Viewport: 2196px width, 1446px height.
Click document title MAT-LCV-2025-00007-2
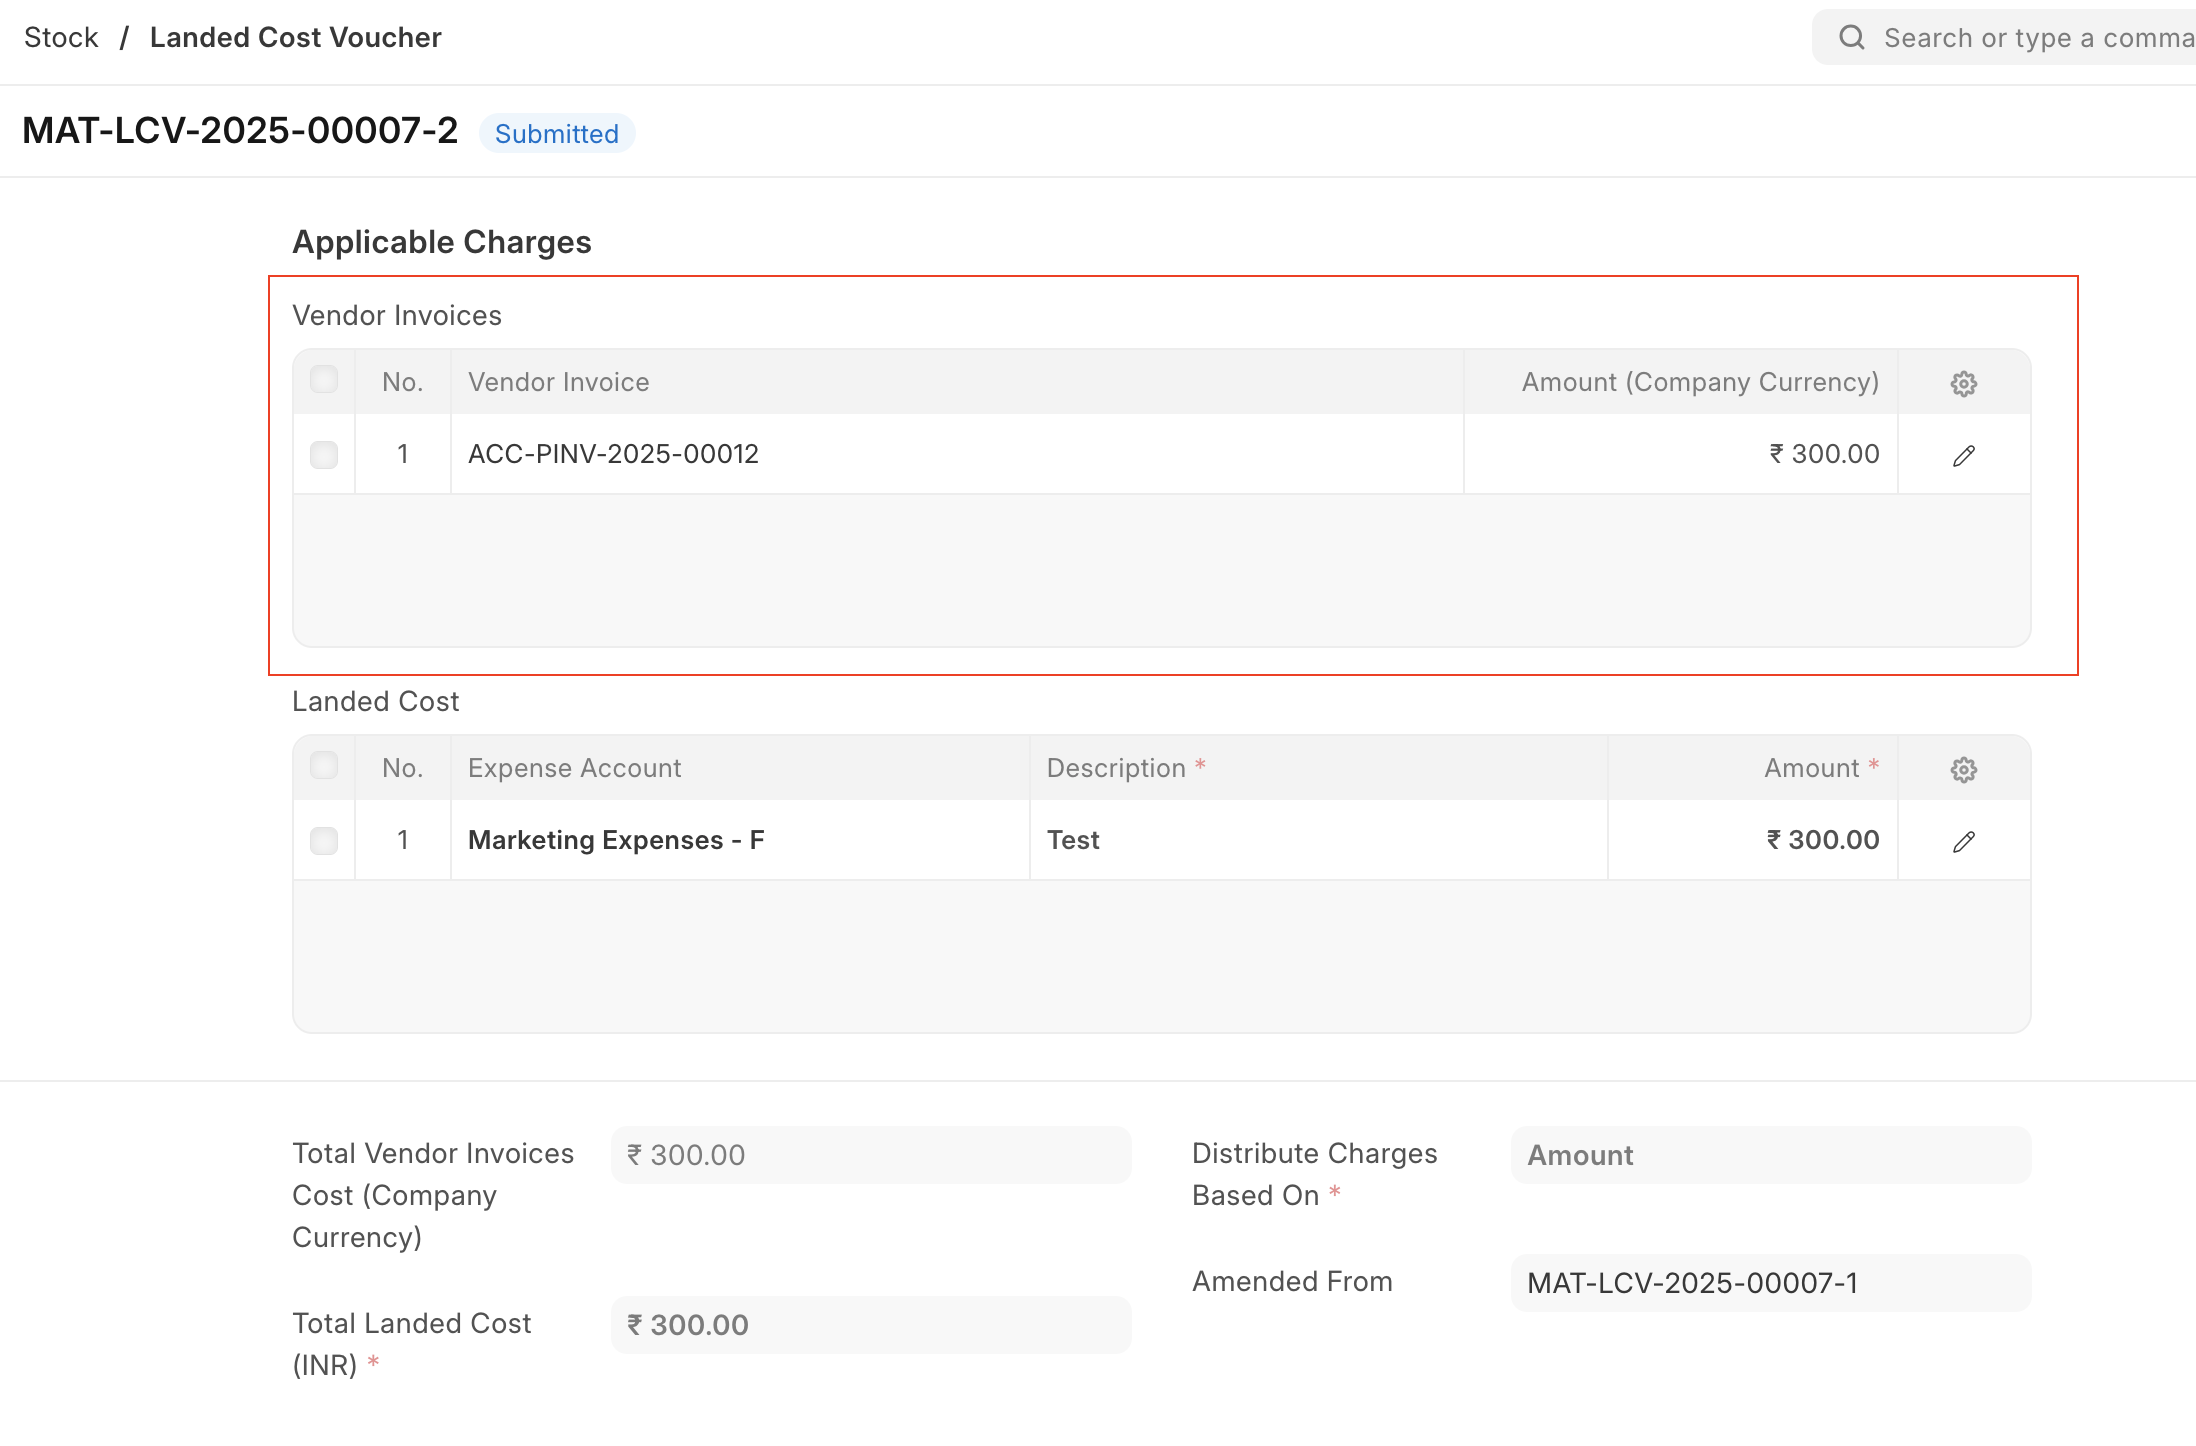(240, 131)
